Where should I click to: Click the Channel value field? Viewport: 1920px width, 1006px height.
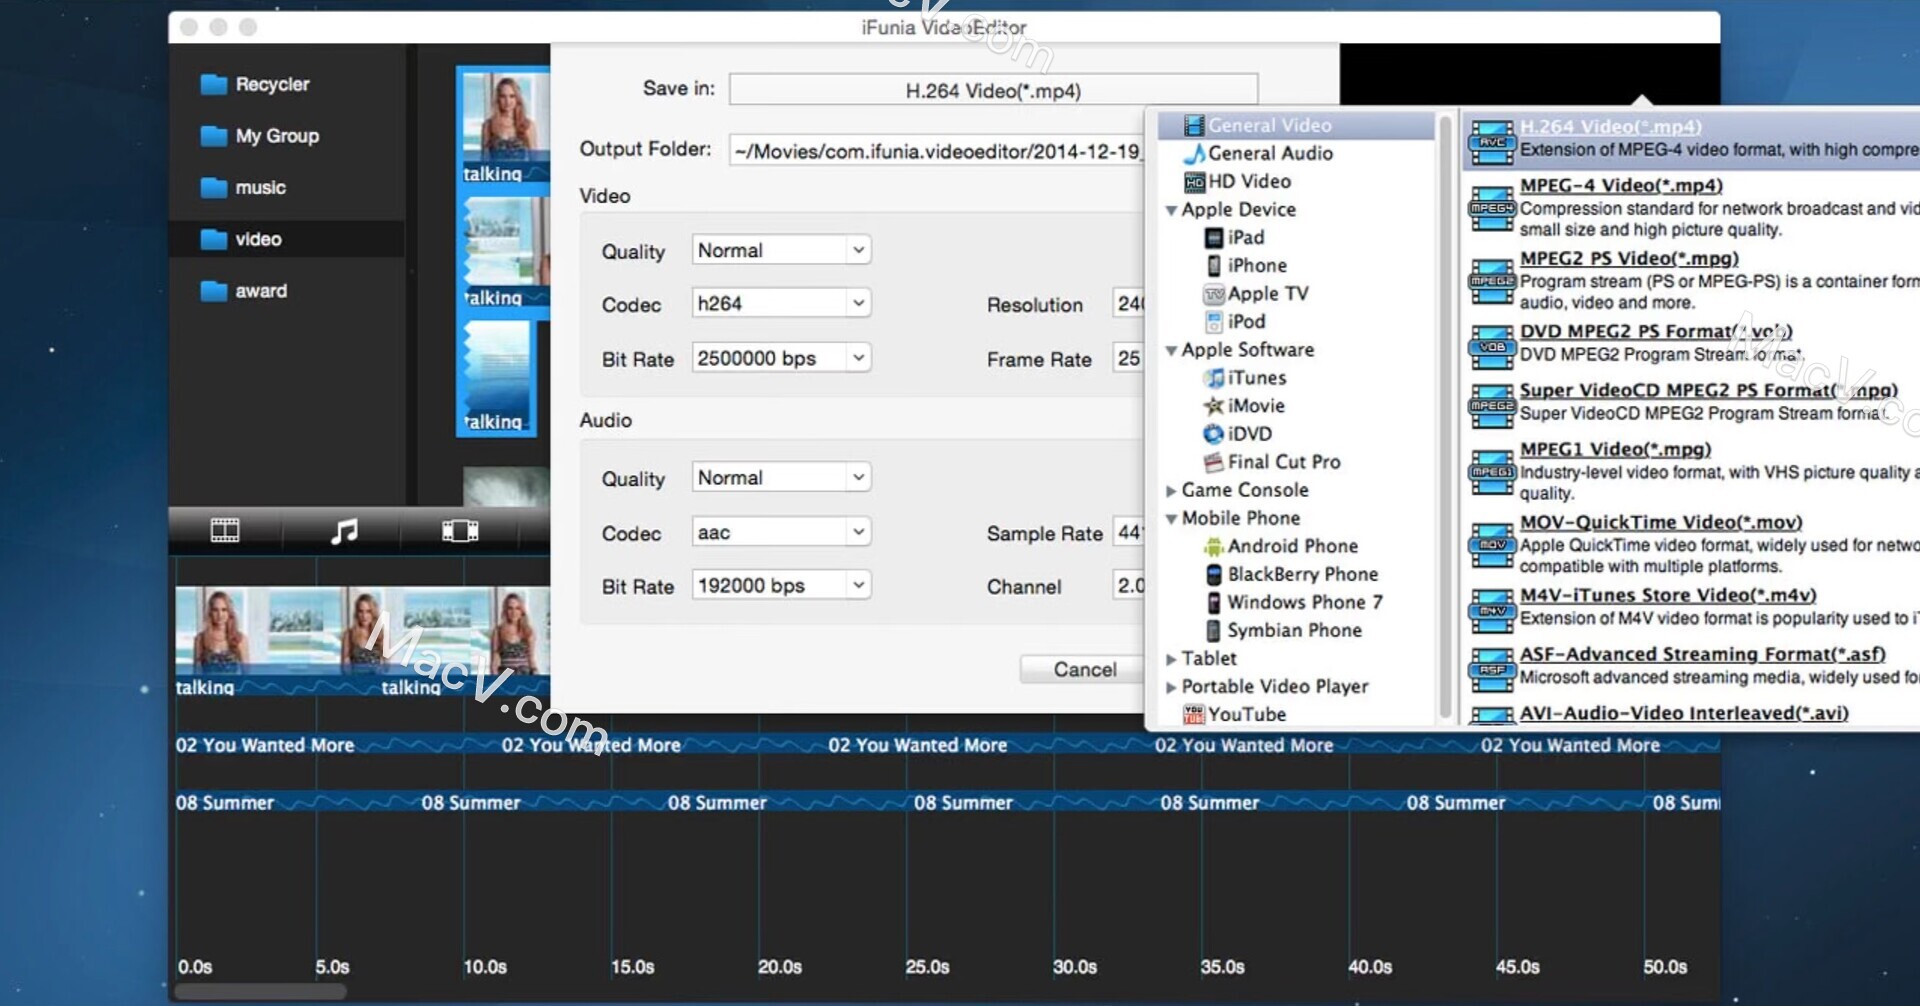(1129, 585)
